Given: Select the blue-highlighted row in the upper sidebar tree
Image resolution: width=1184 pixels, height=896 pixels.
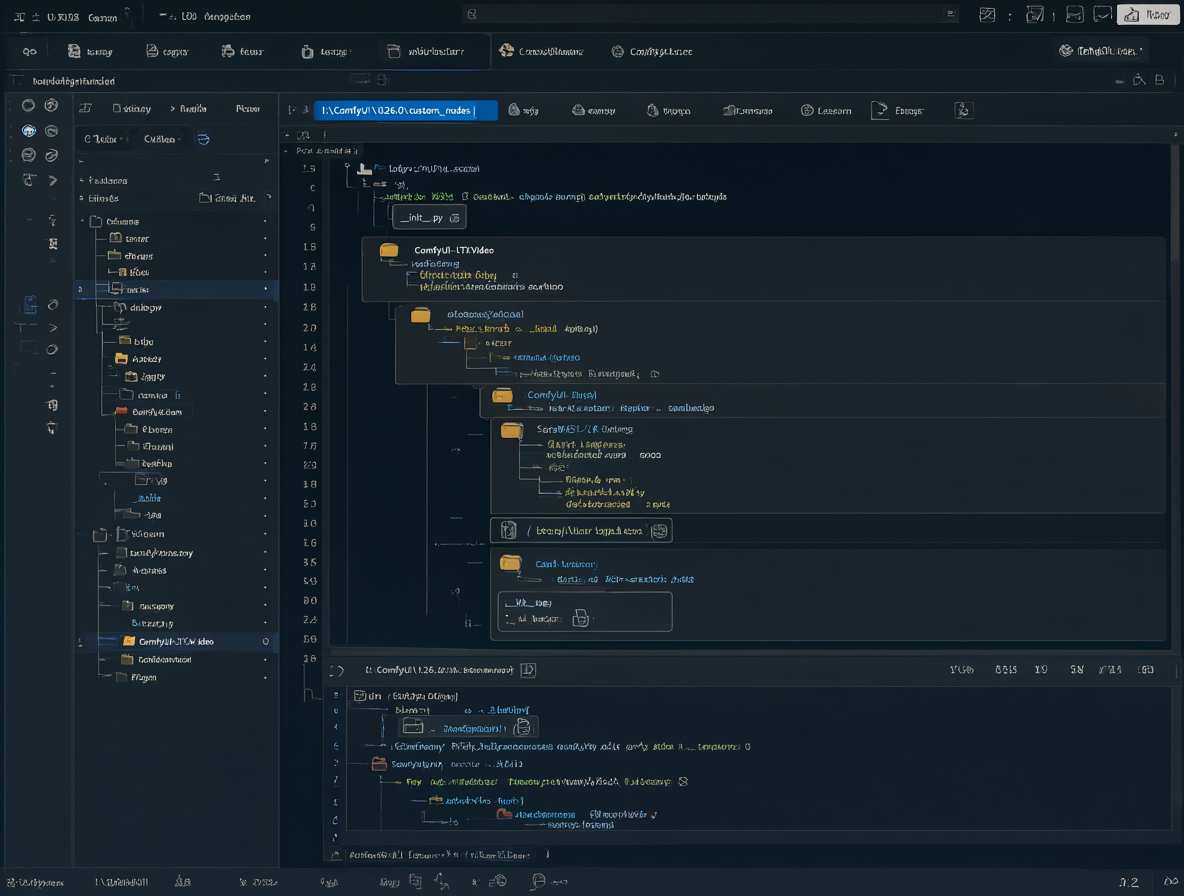Looking at the screenshot, I should point(177,289).
